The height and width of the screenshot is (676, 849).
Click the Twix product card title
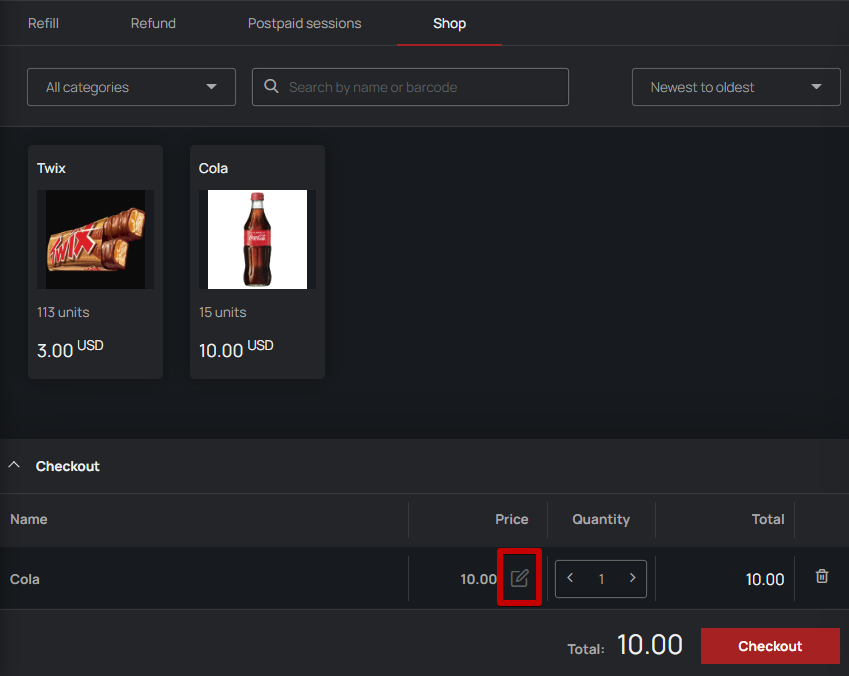(x=51, y=168)
